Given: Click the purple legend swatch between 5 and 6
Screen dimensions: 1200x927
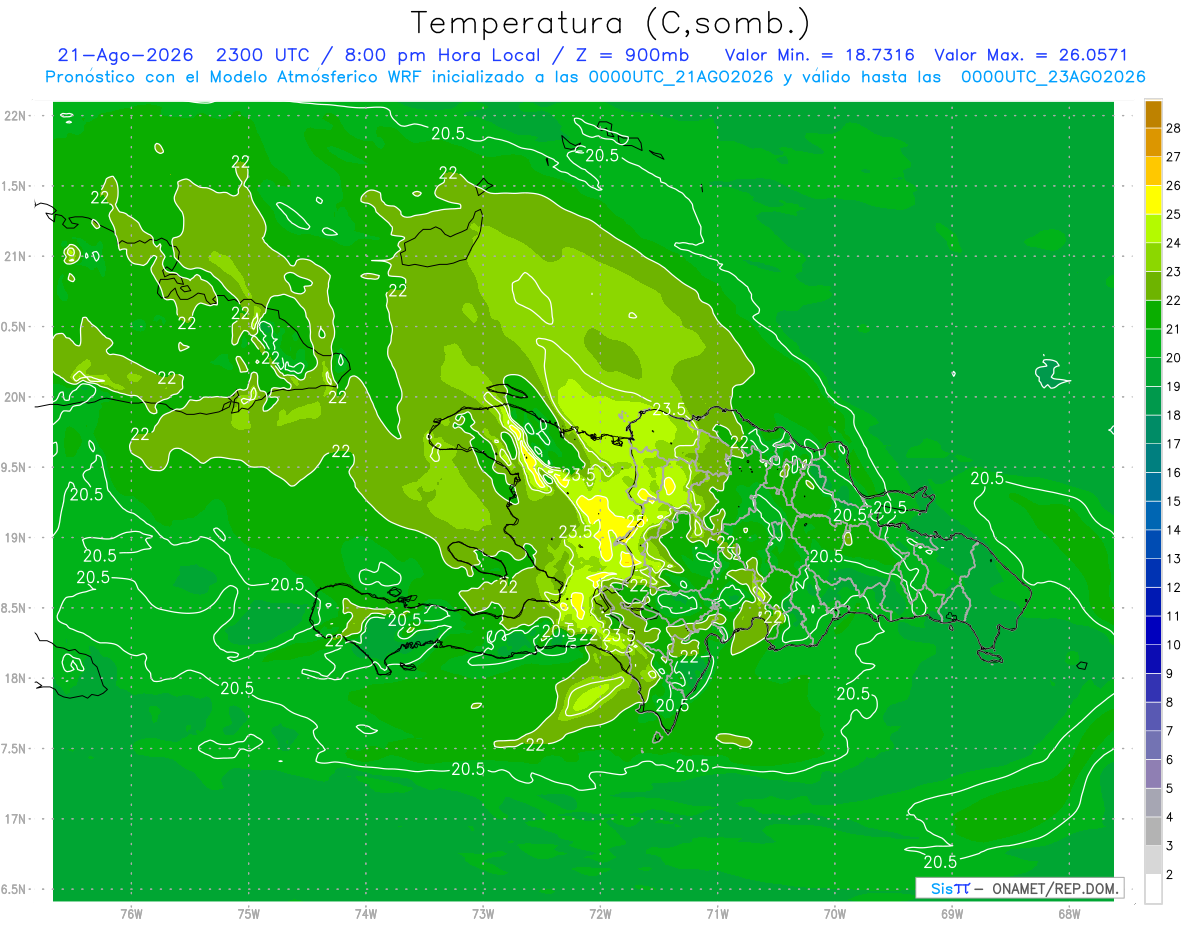Looking at the screenshot, I should (1153, 774).
